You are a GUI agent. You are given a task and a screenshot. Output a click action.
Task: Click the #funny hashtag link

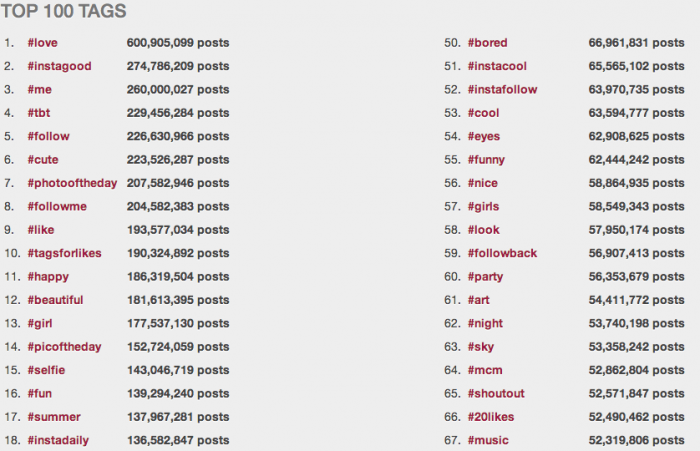pos(488,160)
